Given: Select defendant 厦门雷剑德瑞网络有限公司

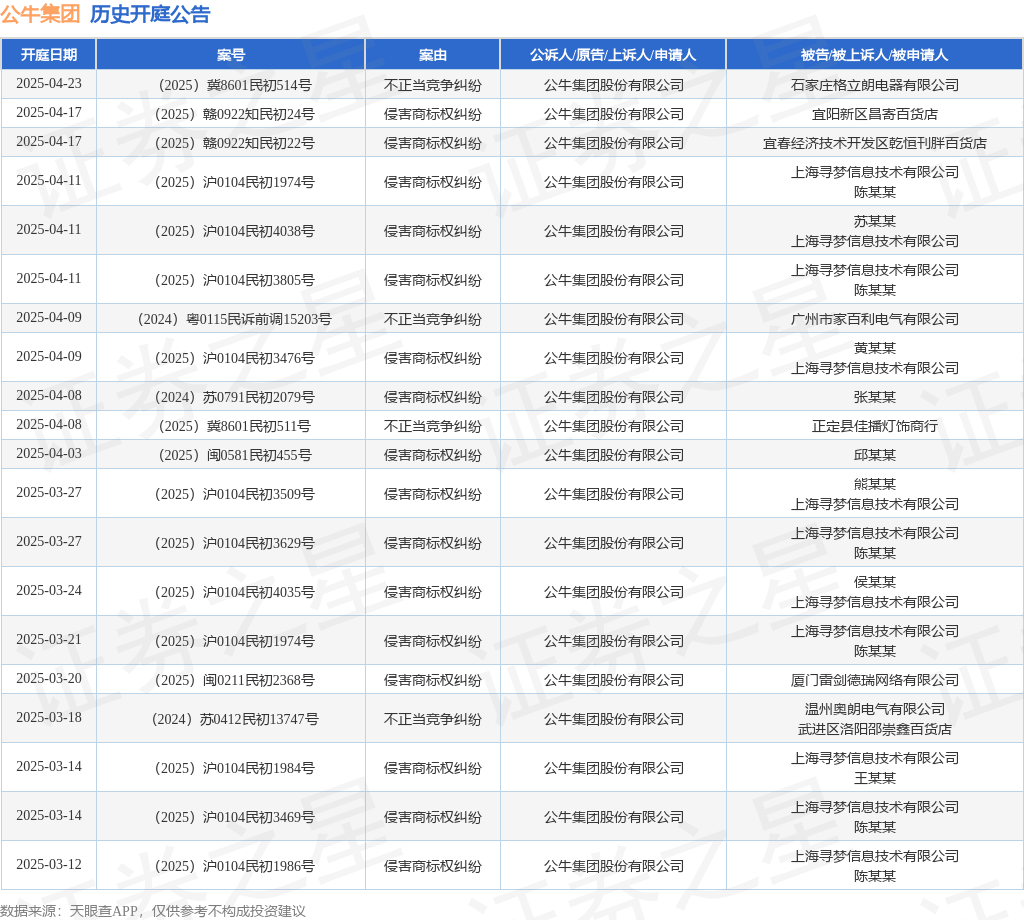Looking at the screenshot, I should click(x=875, y=680).
